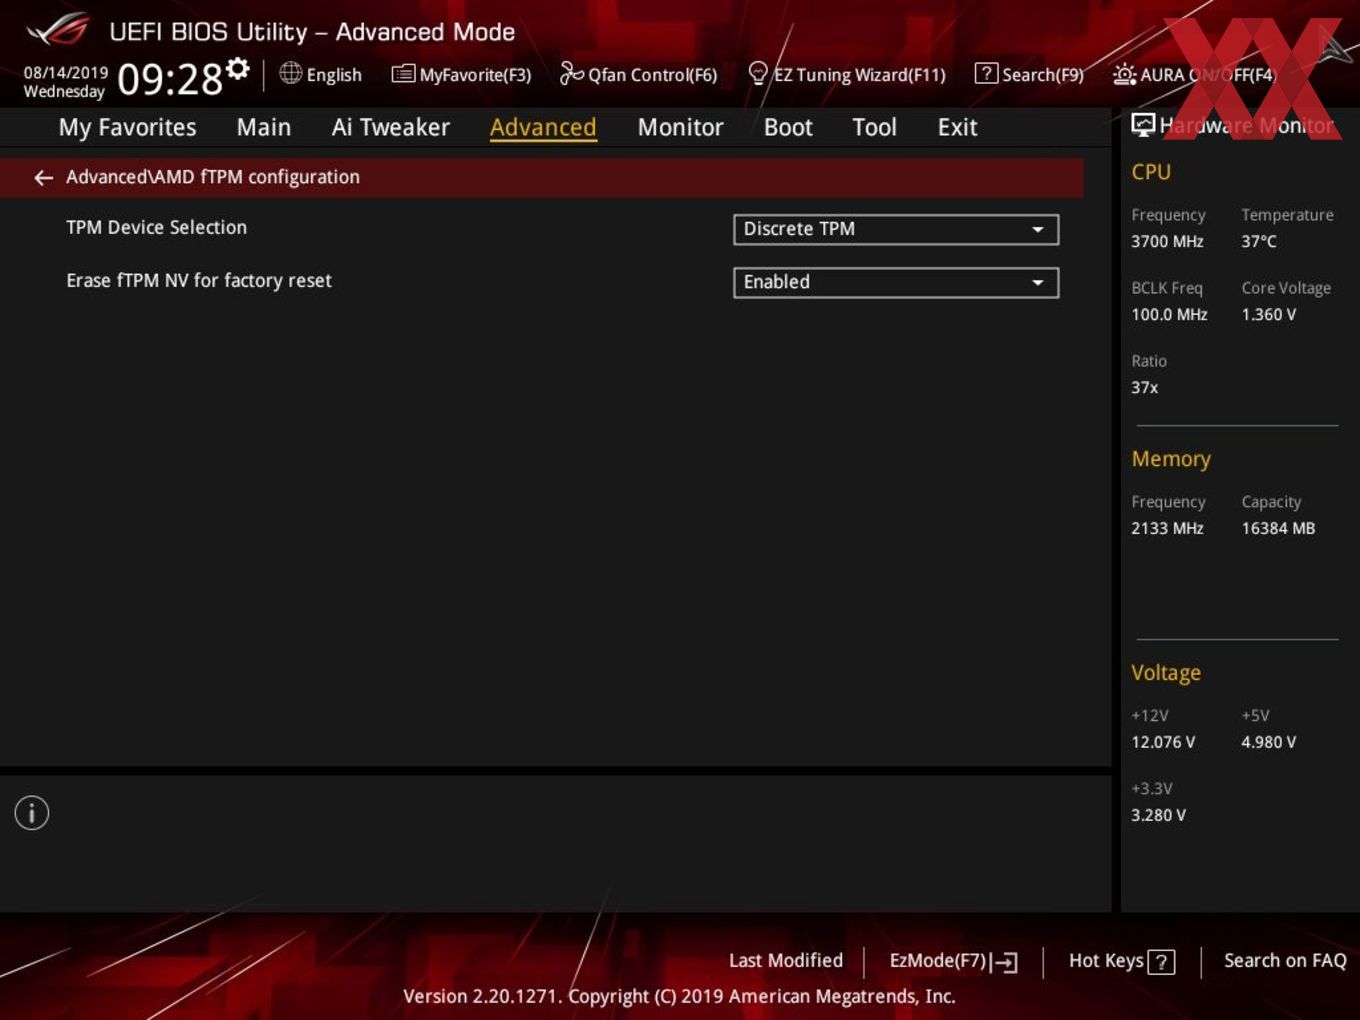Click the info circle icon

(32, 813)
